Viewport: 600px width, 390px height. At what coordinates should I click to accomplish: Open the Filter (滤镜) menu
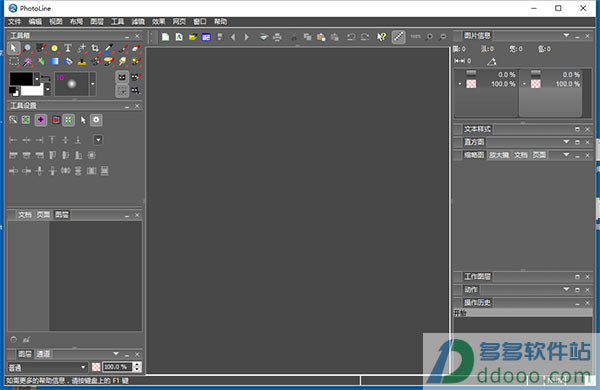[x=138, y=21]
